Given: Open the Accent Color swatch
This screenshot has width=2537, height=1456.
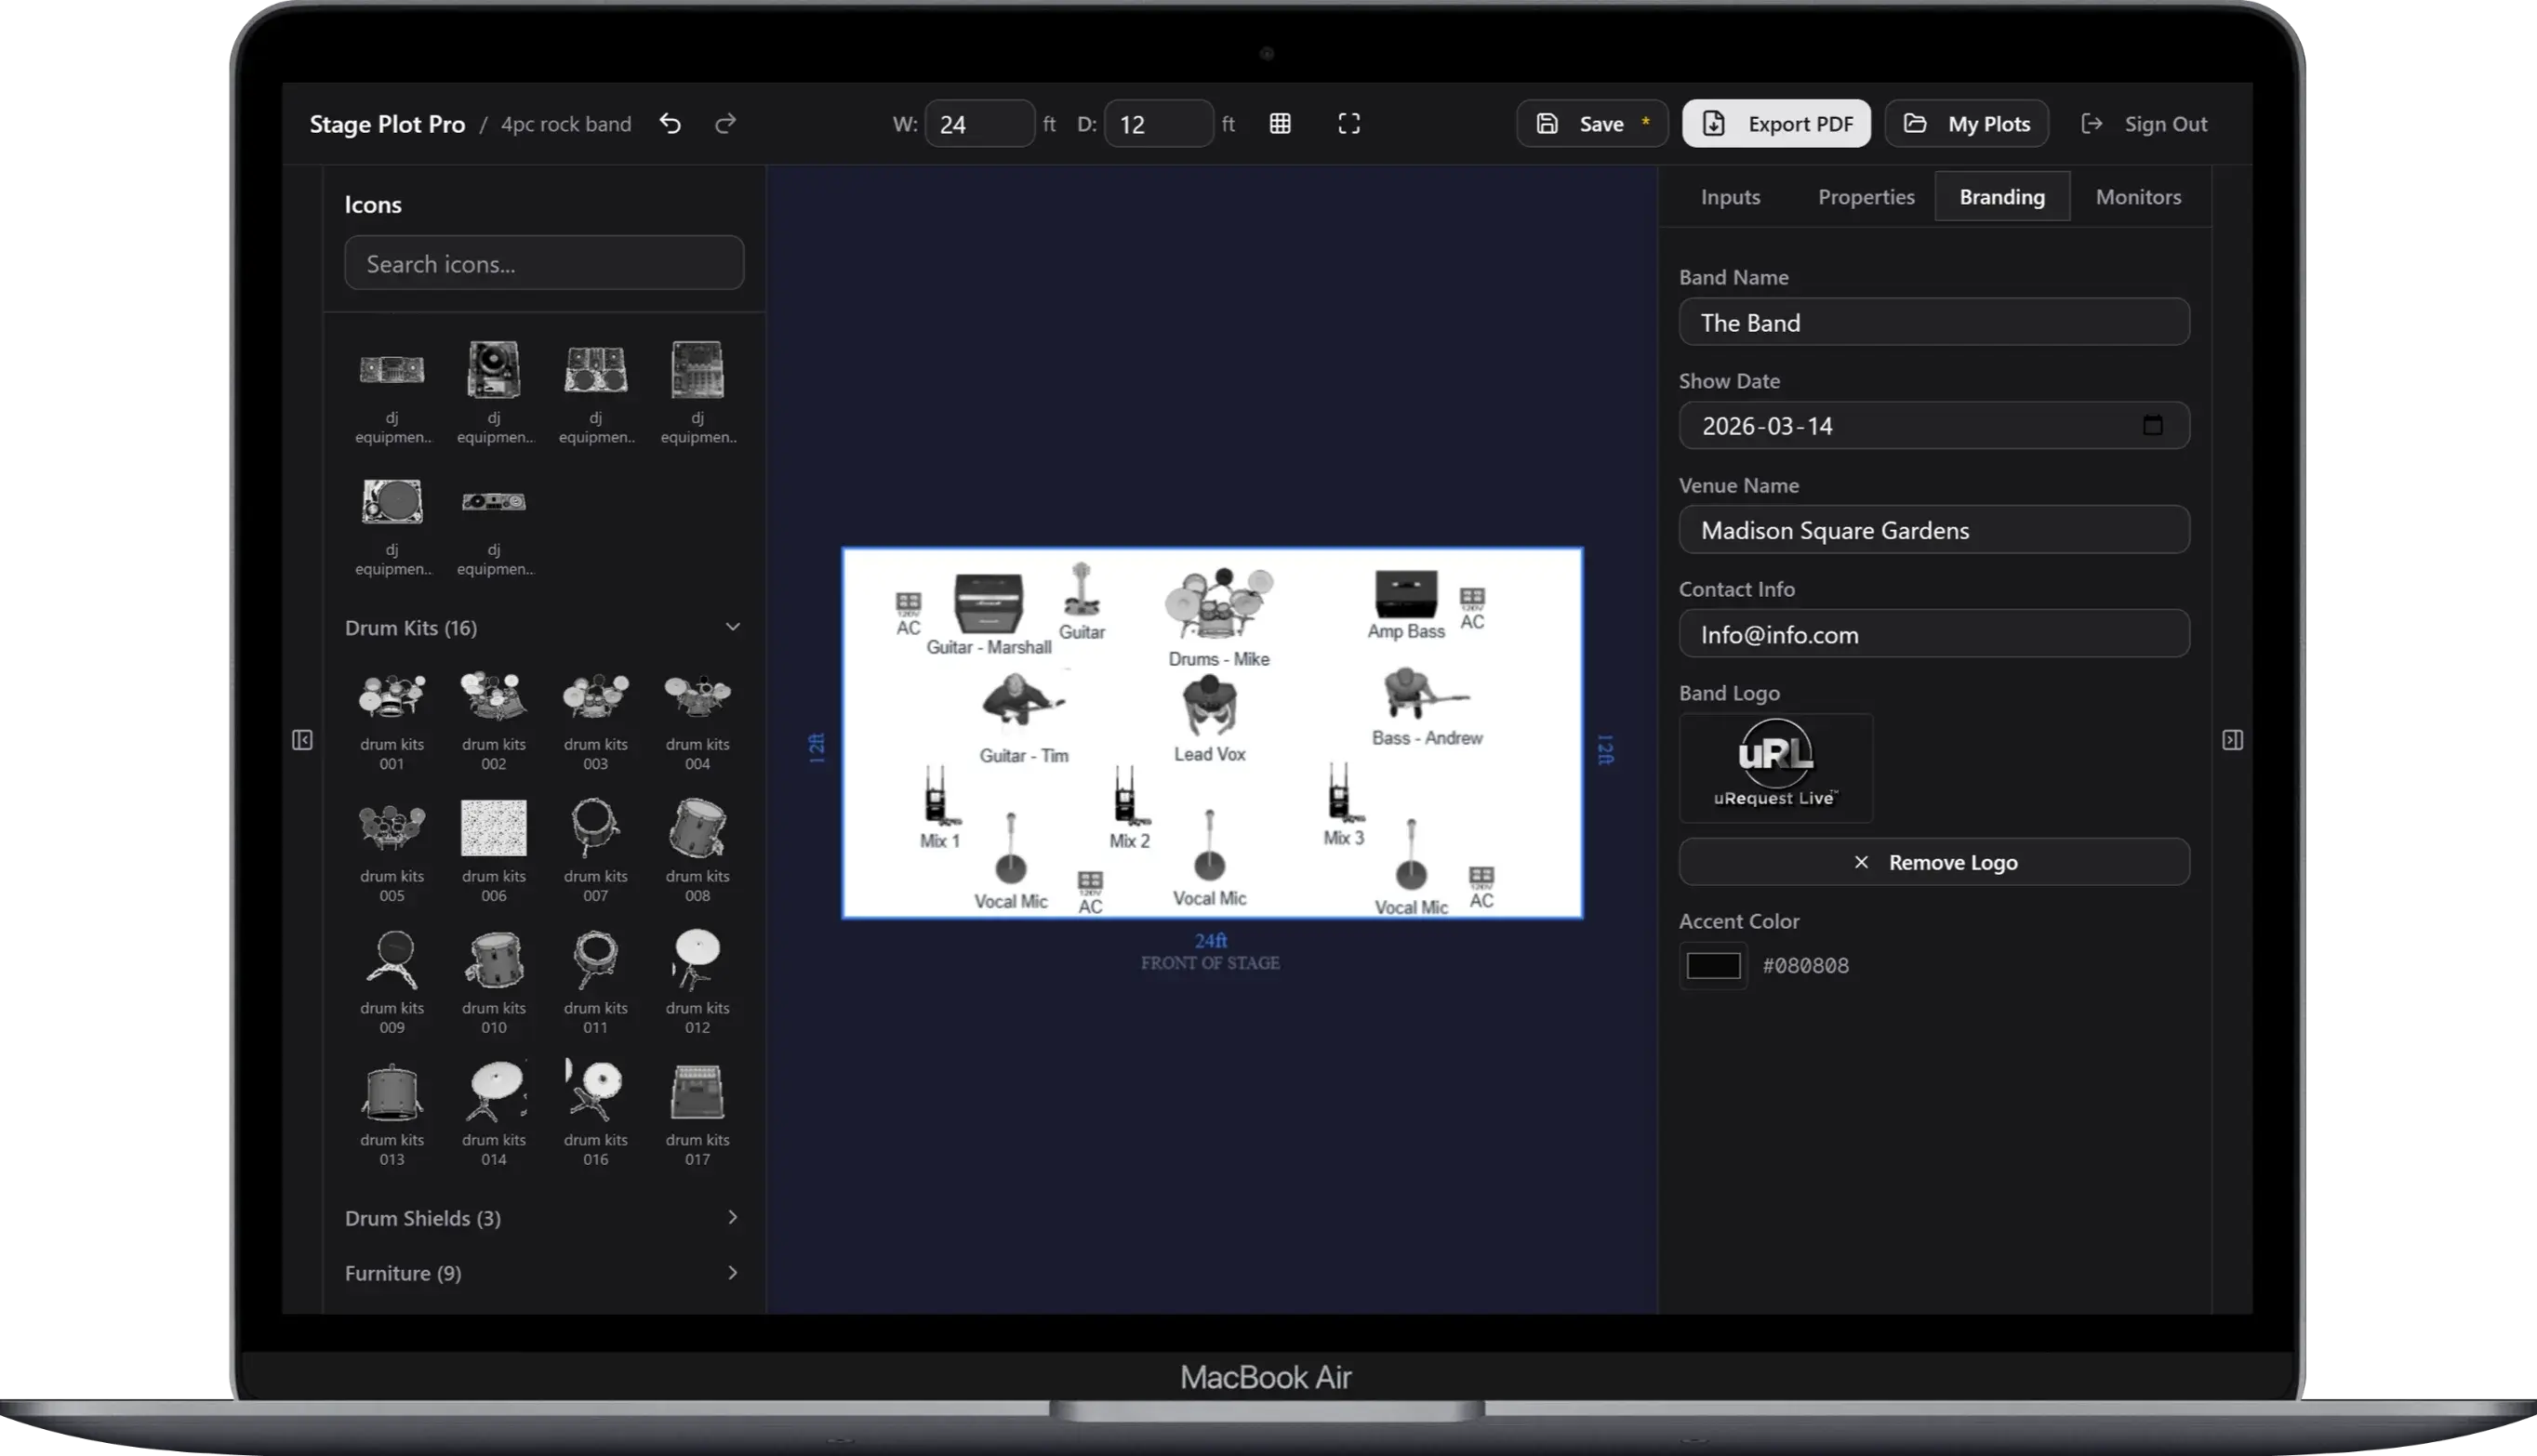Looking at the screenshot, I should 1712,965.
